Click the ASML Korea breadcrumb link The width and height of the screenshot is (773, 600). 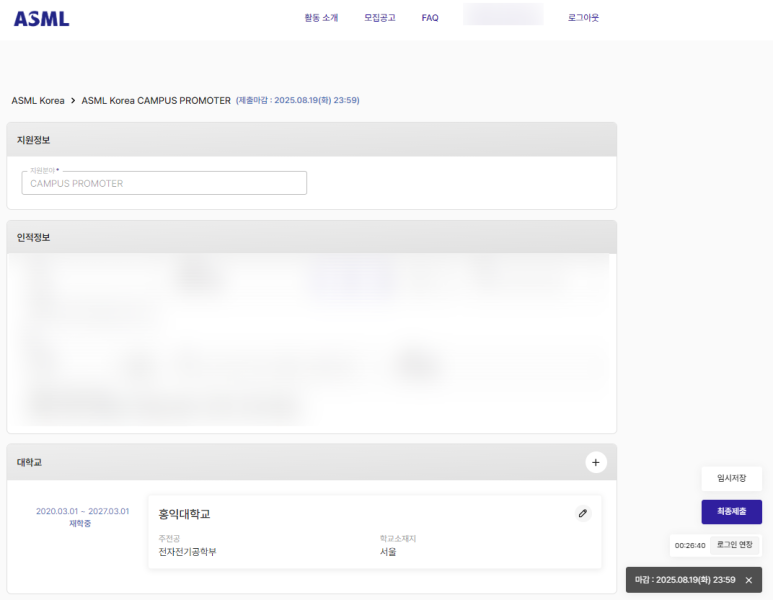click(x=38, y=101)
